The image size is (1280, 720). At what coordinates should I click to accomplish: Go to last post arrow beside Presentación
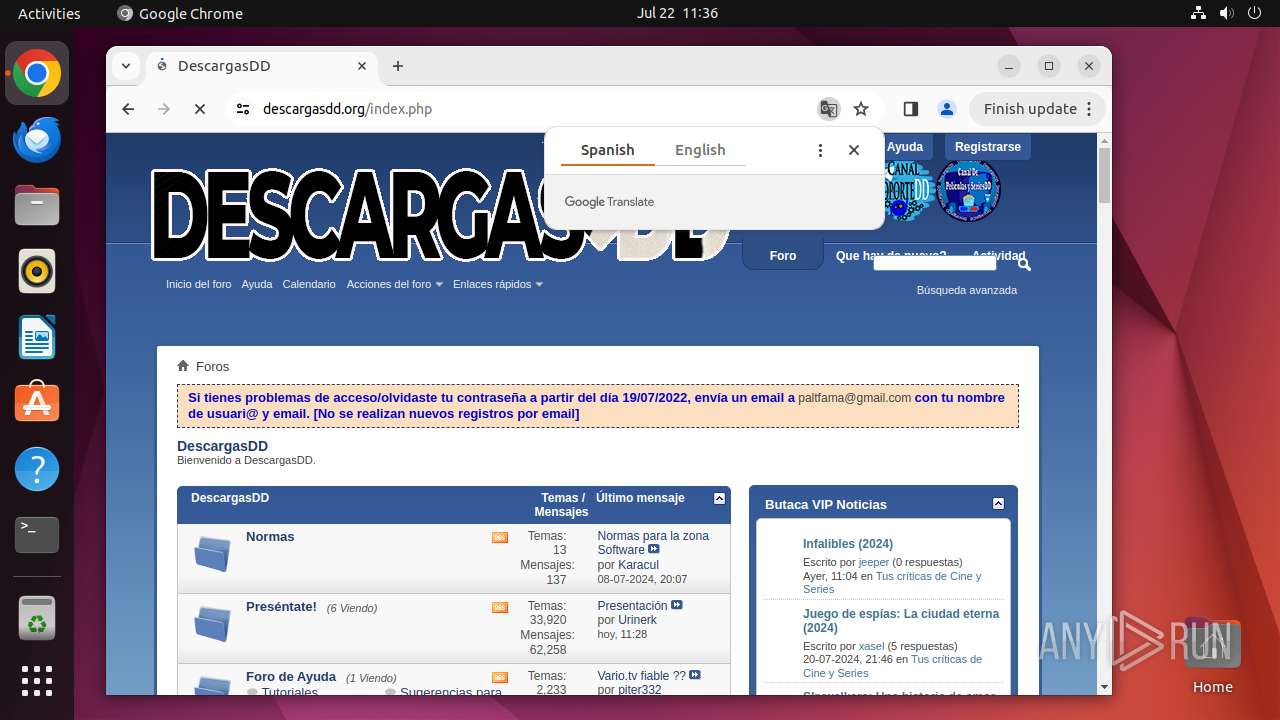pyautogui.click(x=677, y=605)
